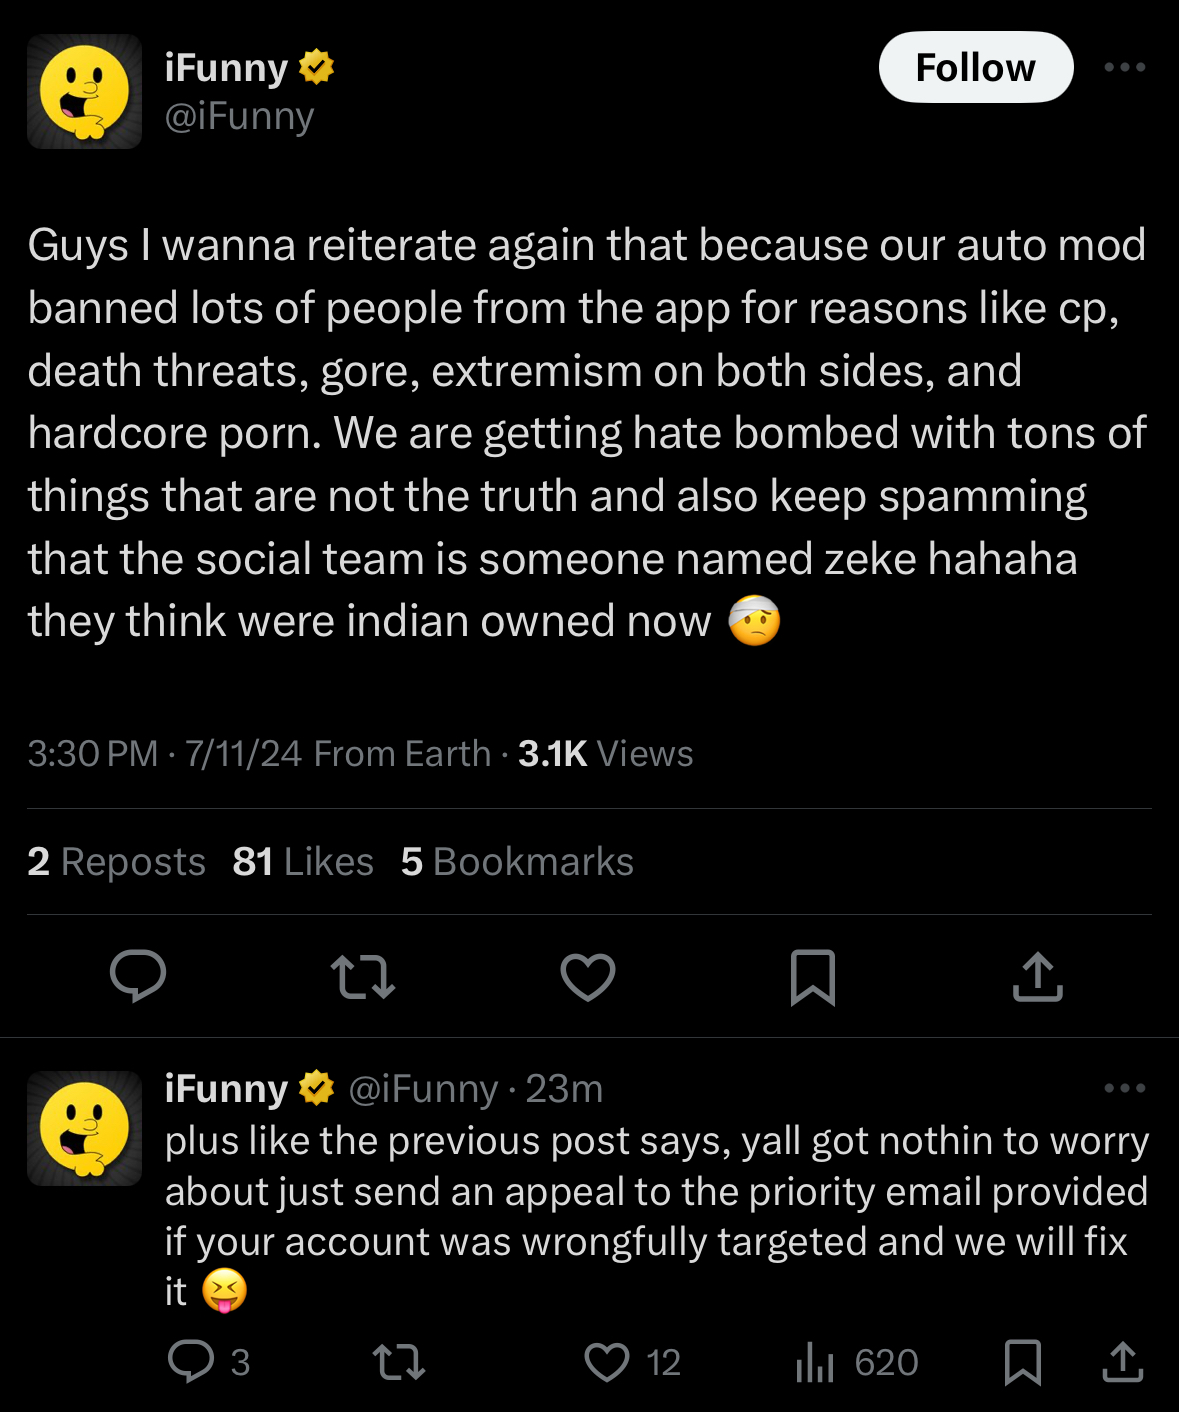1179x1412 pixels.
Task: View the 81 Likes list
Action: [x=303, y=861]
